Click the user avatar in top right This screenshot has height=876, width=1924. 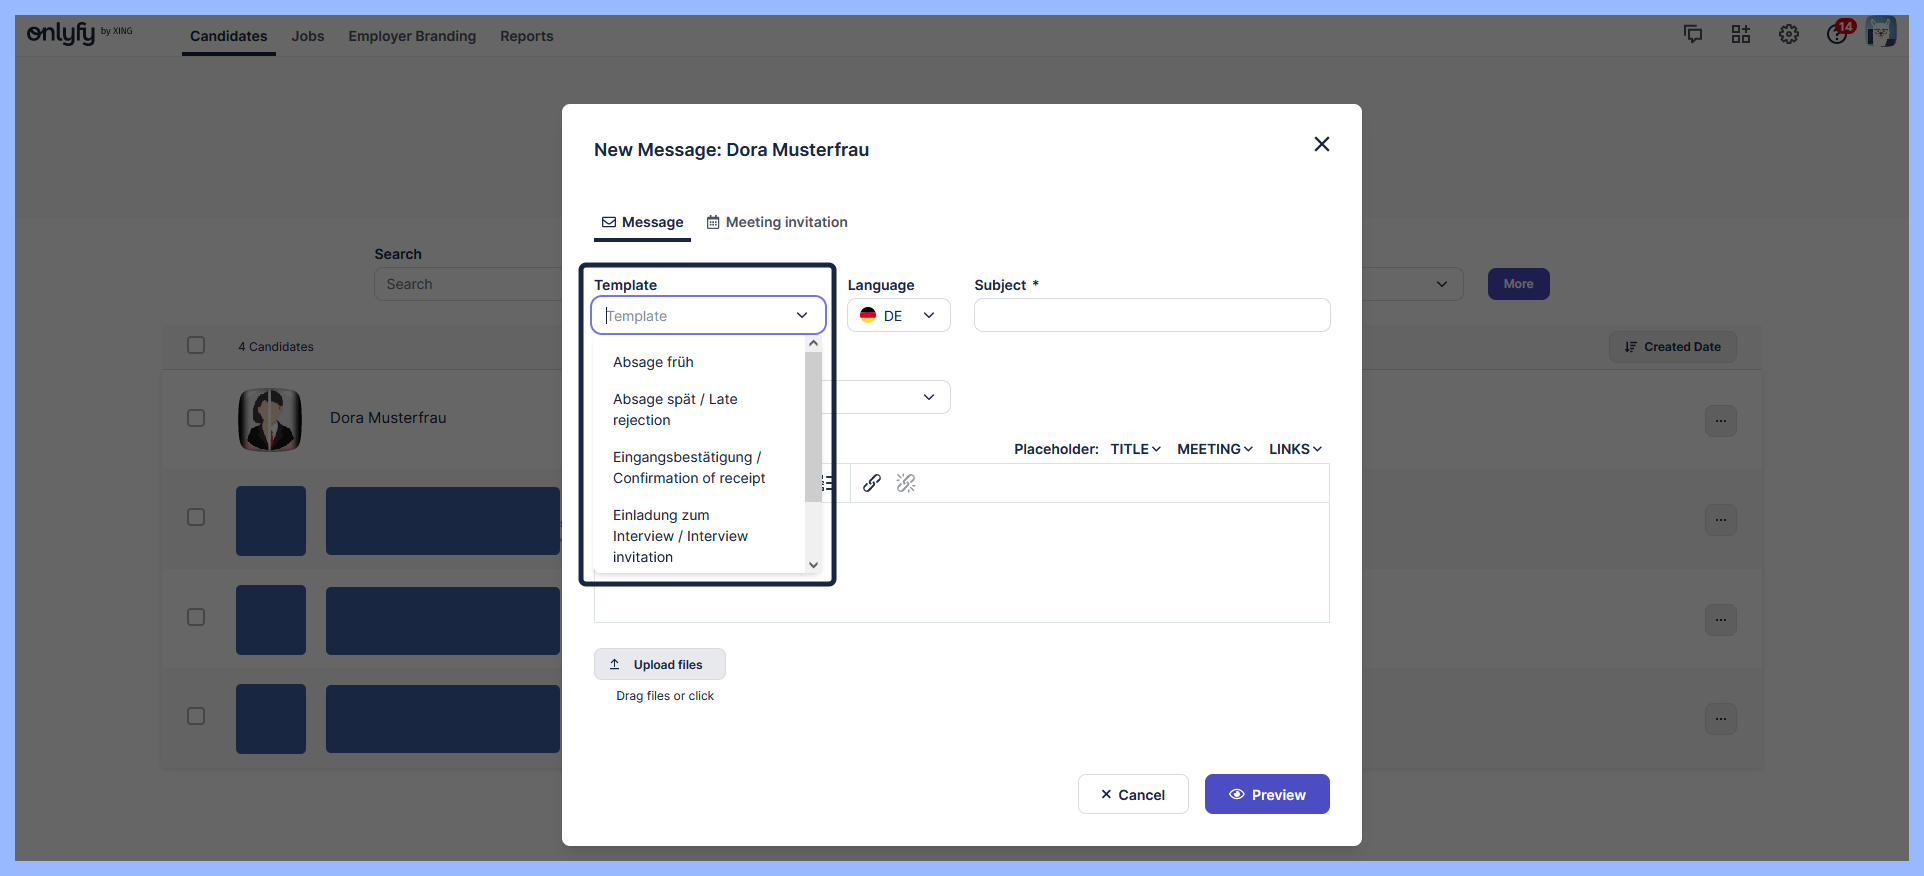click(1881, 32)
